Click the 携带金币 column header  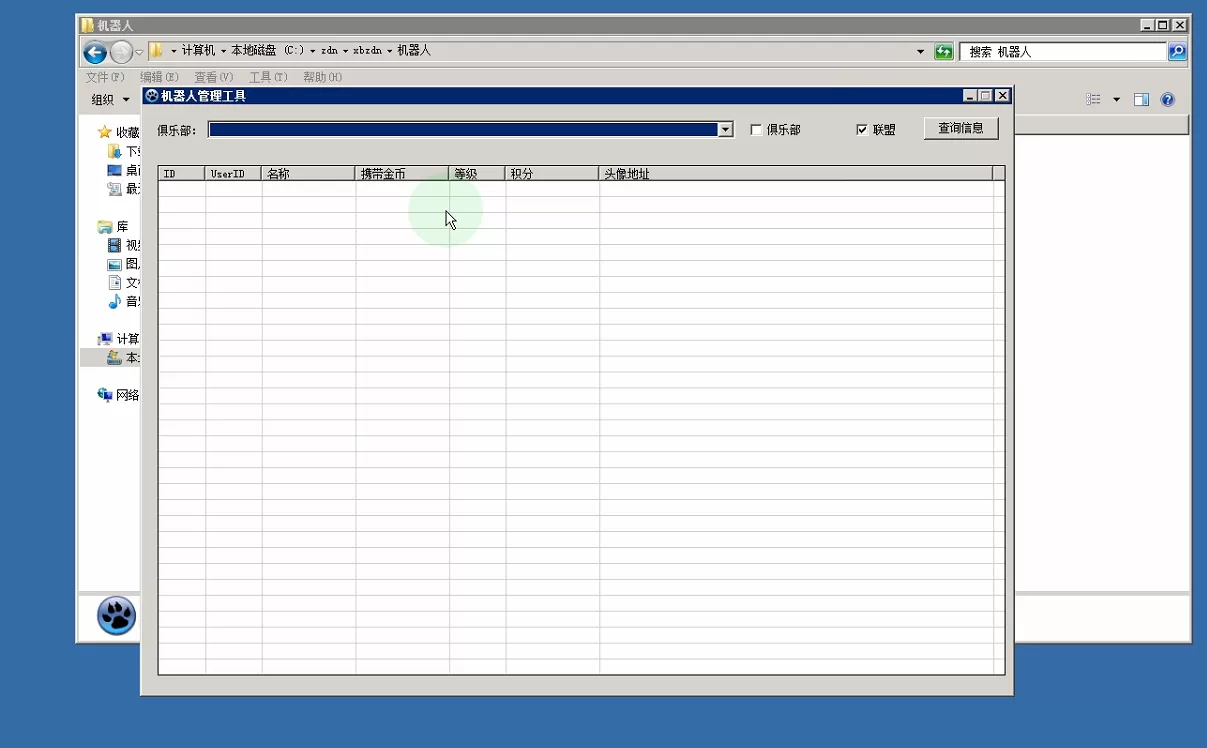401,174
